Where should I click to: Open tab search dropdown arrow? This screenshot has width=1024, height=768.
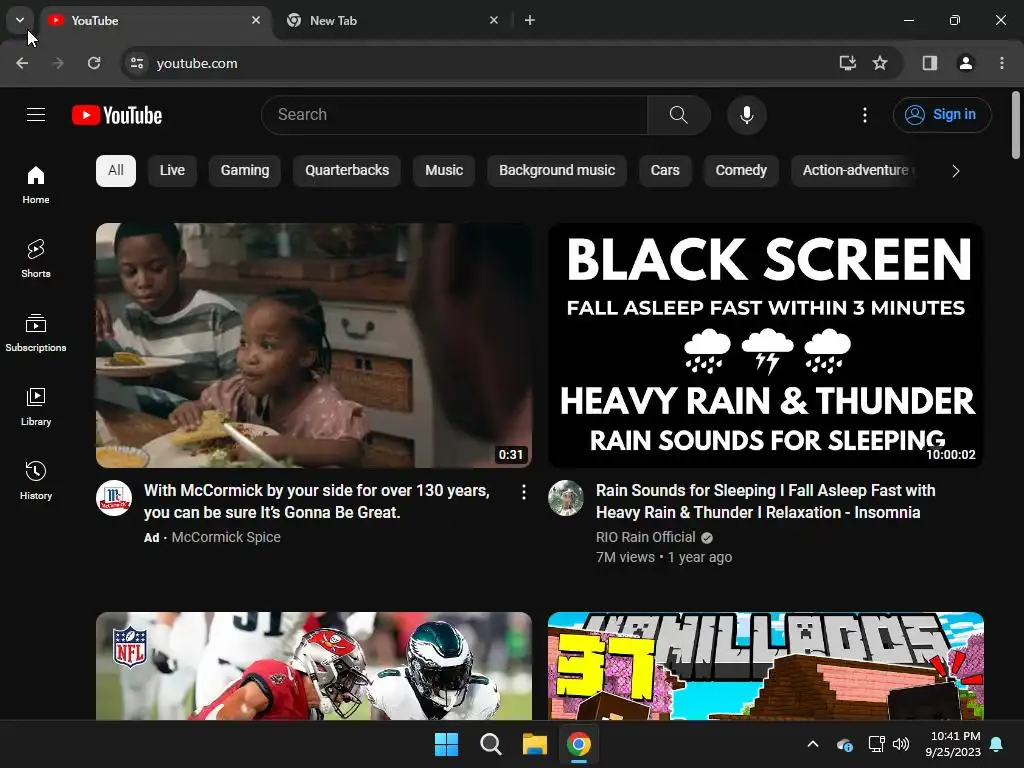point(20,20)
